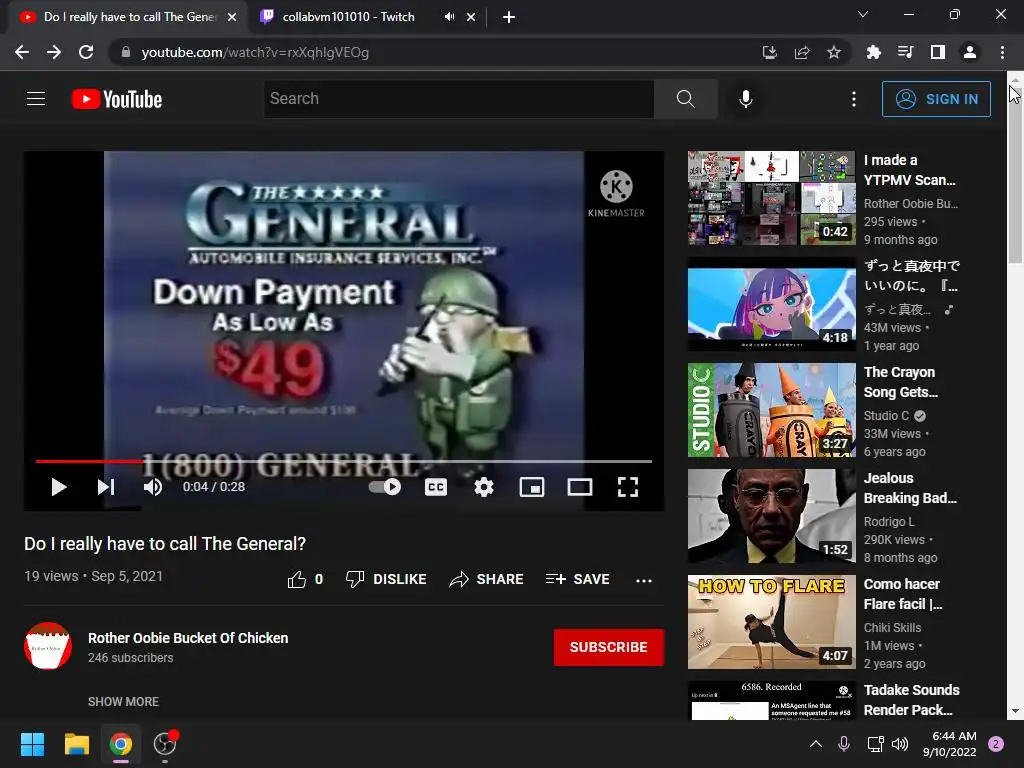Open the YouTube guide hamburger menu
Viewport: 1024px width, 768px height.
point(36,99)
